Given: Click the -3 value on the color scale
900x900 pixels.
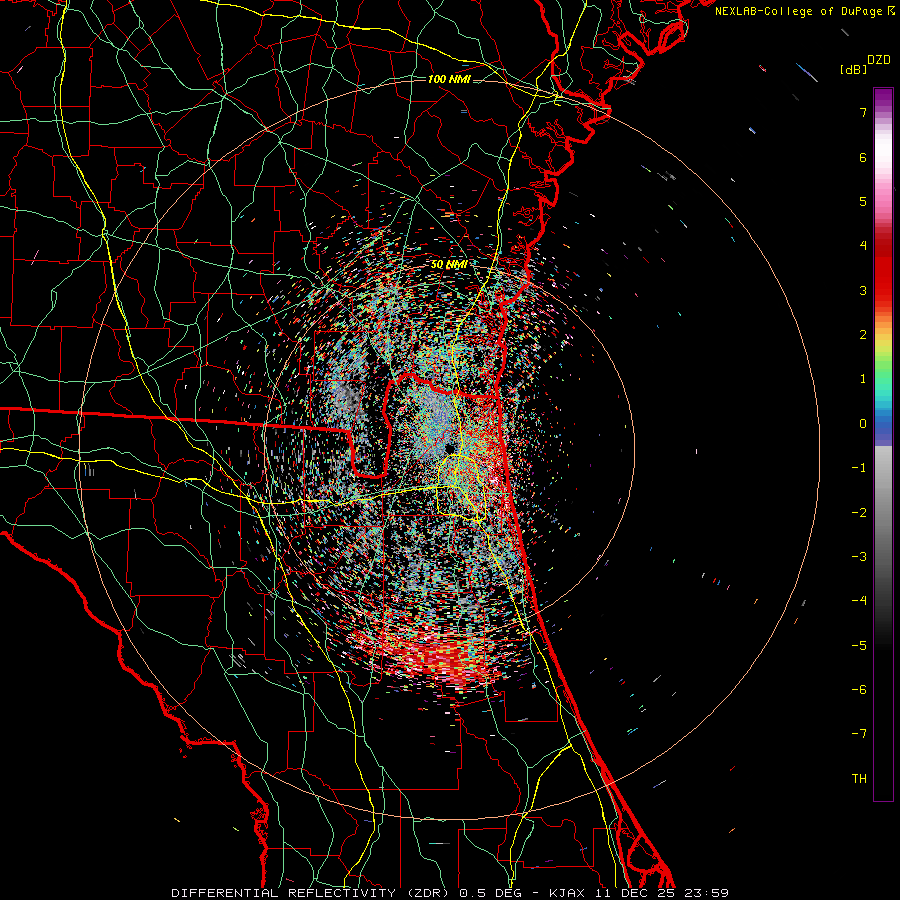Looking at the screenshot, I should (859, 557).
